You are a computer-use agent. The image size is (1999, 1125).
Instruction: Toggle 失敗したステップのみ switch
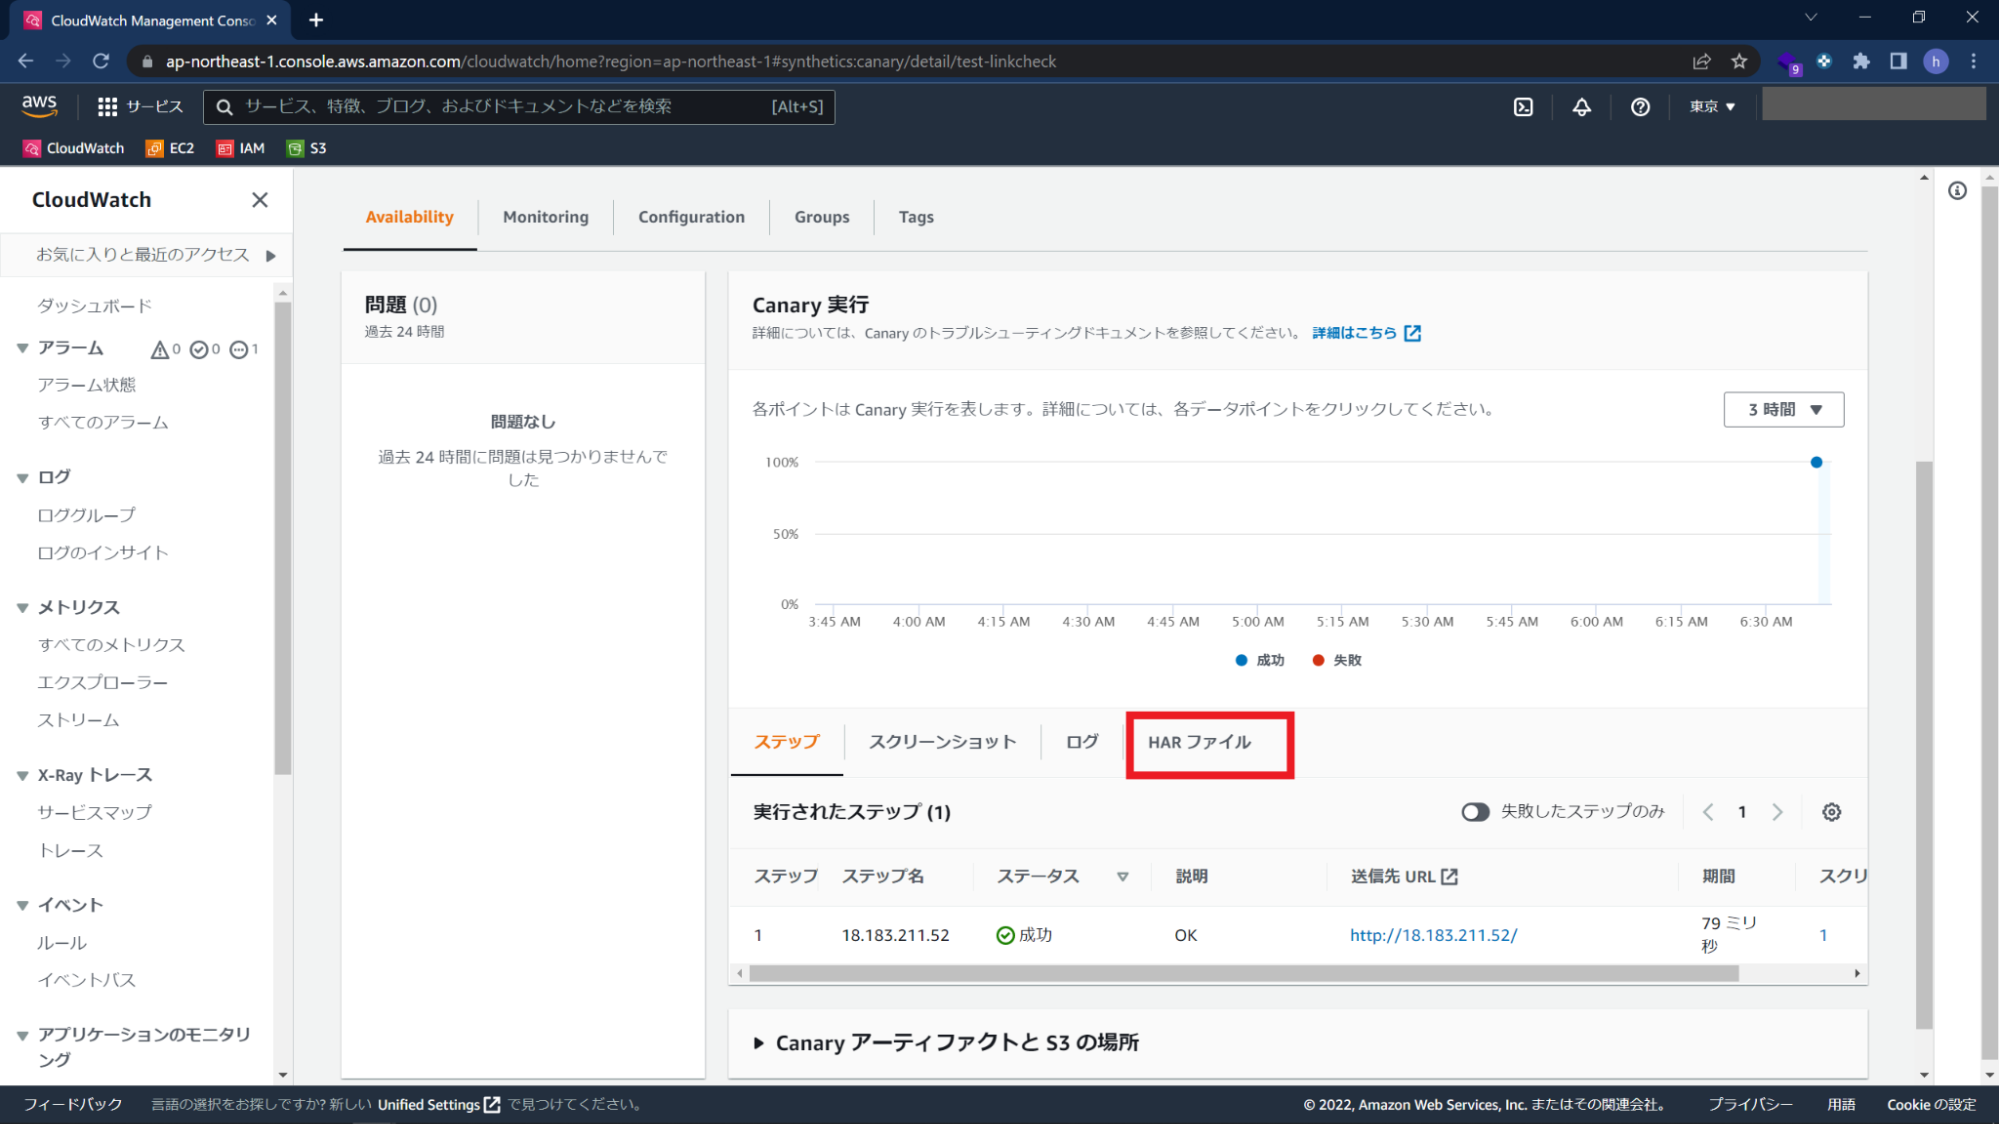tap(1475, 812)
